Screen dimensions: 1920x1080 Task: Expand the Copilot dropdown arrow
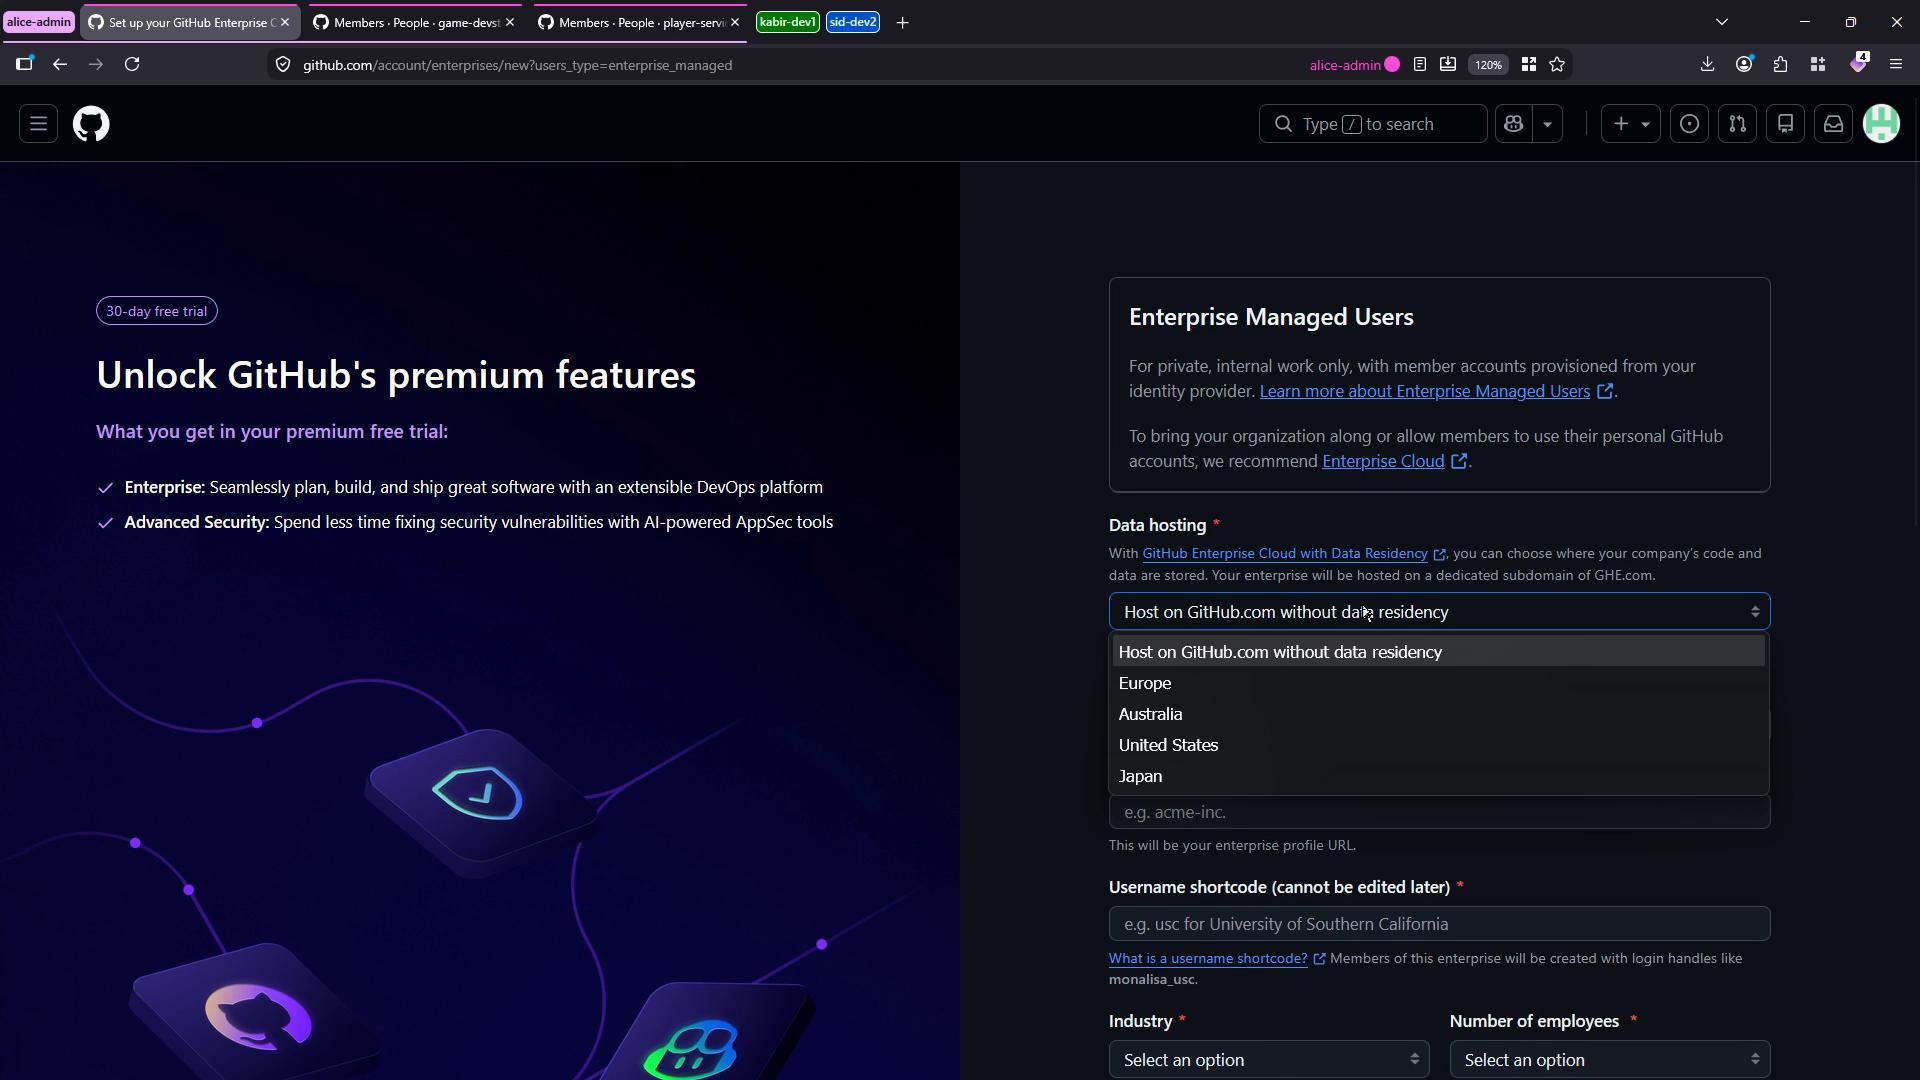click(1547, 124)
